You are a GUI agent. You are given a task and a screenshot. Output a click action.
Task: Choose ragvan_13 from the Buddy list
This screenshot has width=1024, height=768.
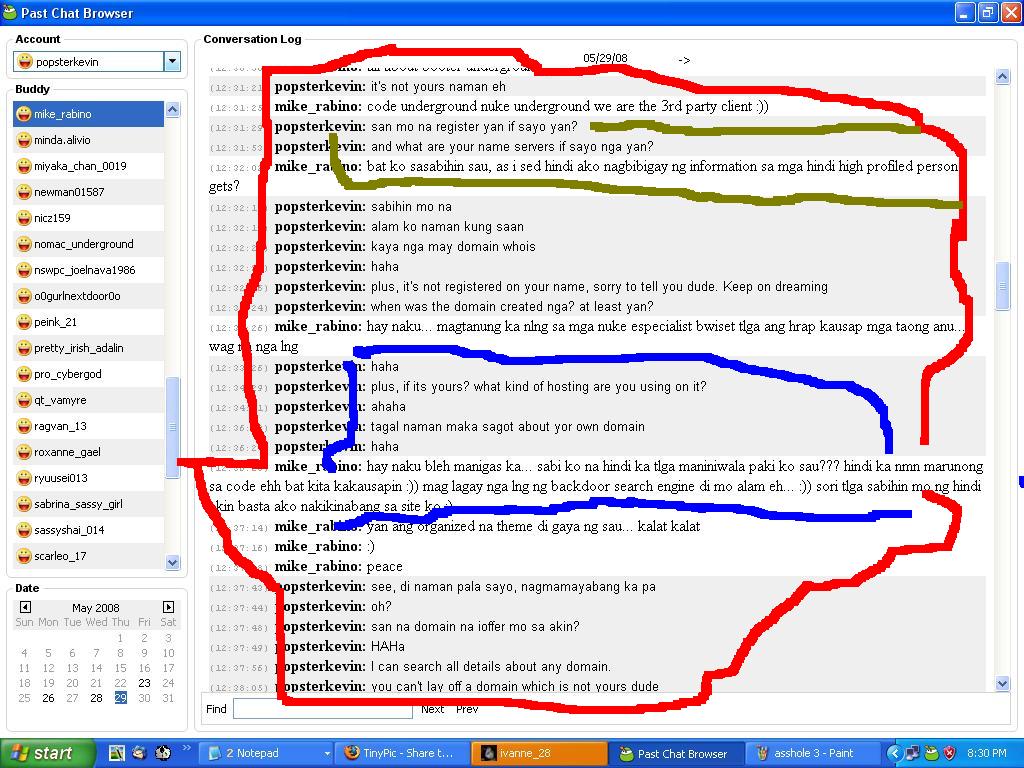(88, 426)
